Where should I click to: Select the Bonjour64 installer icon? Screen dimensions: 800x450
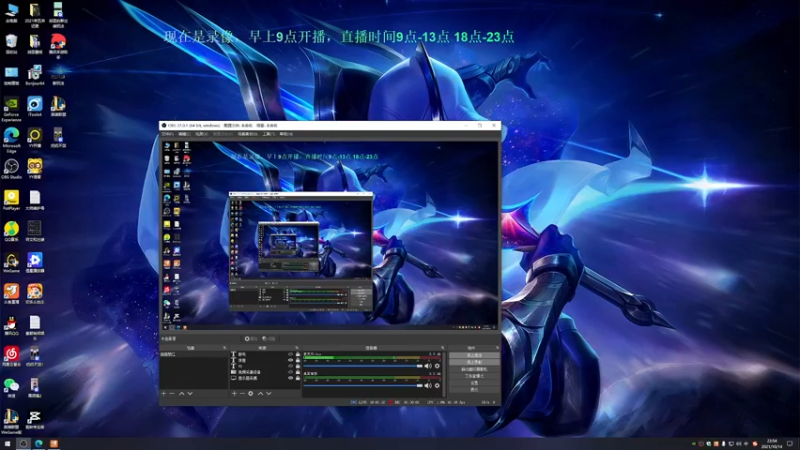[x=35, y=75]
